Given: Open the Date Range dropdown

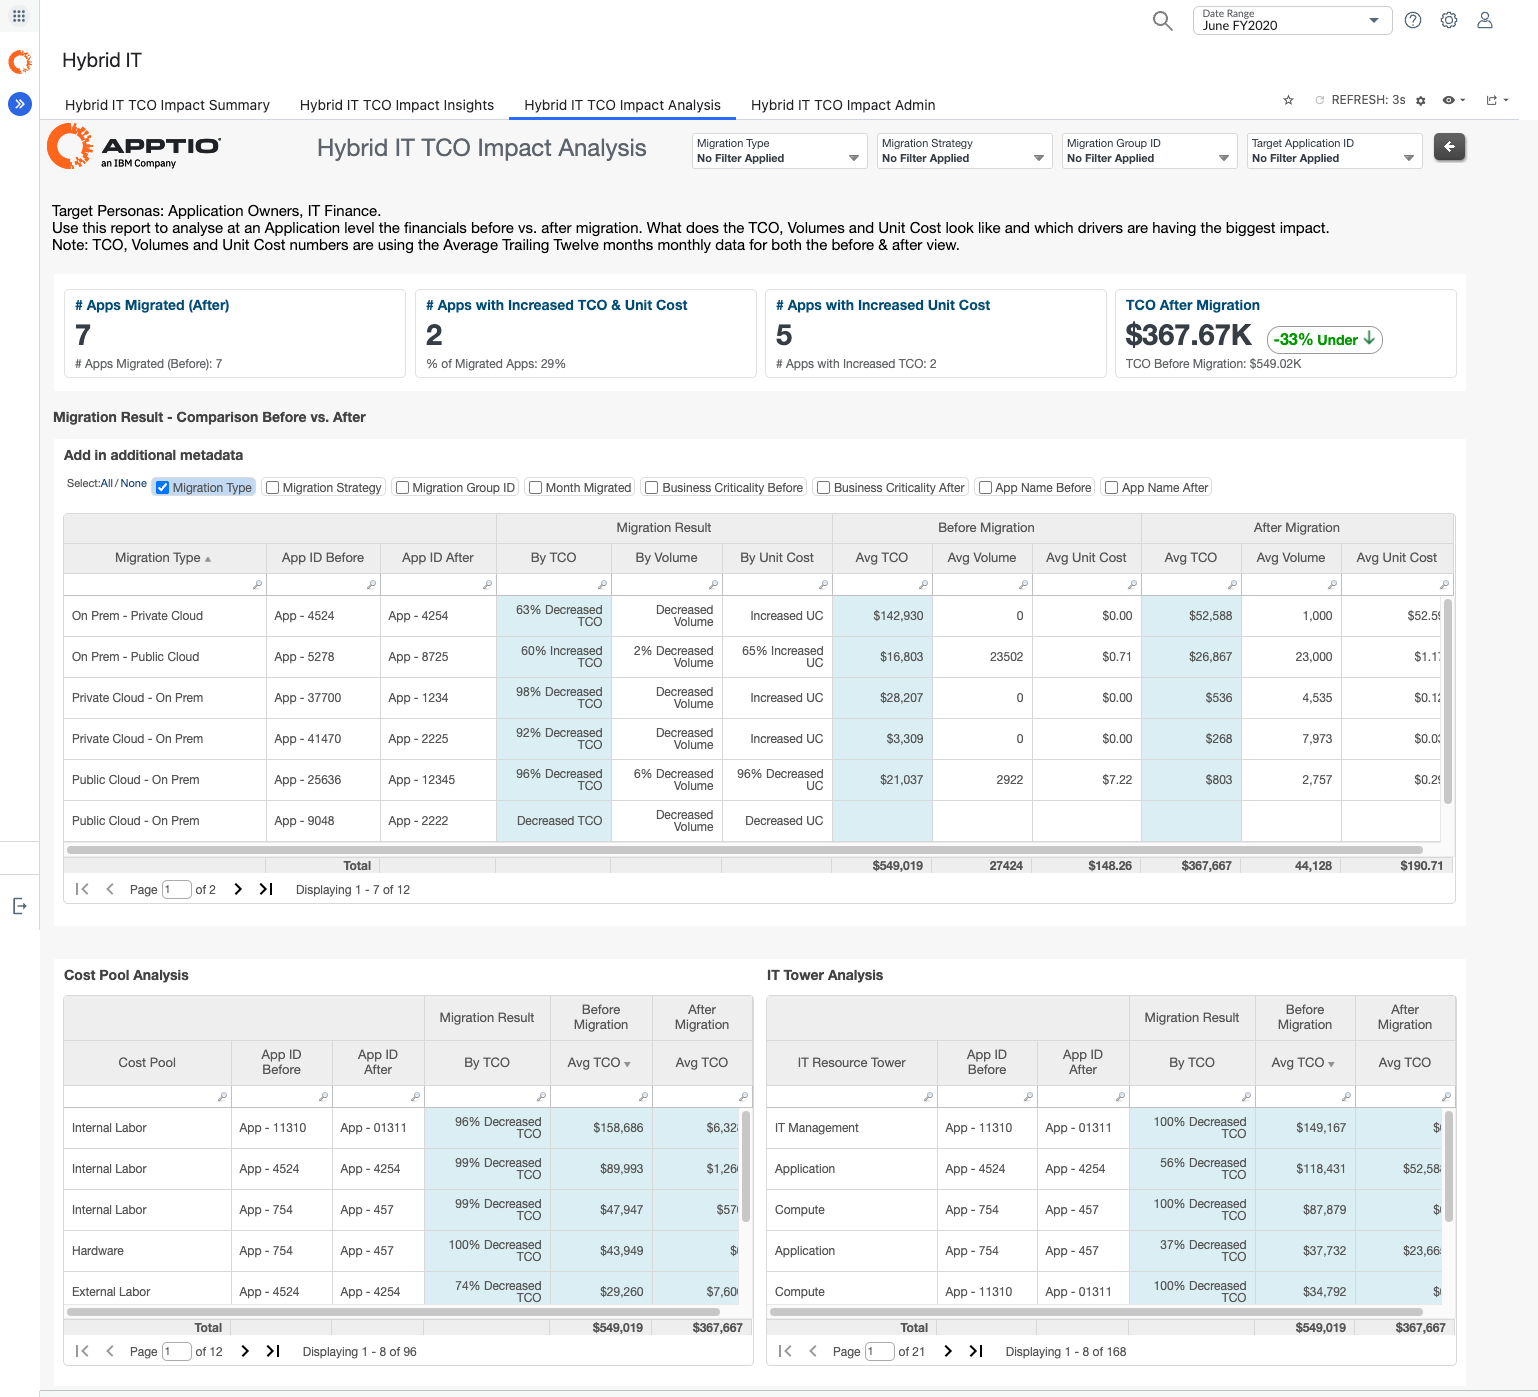Looking at the screenshot, I should pyautogui.click(x=1291, y=21).
